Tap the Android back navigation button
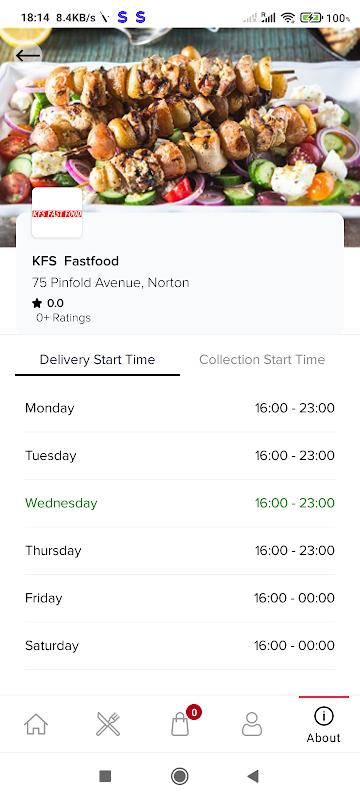The height and width of the screenshot is (800, 360). click(x=253, y=777)
